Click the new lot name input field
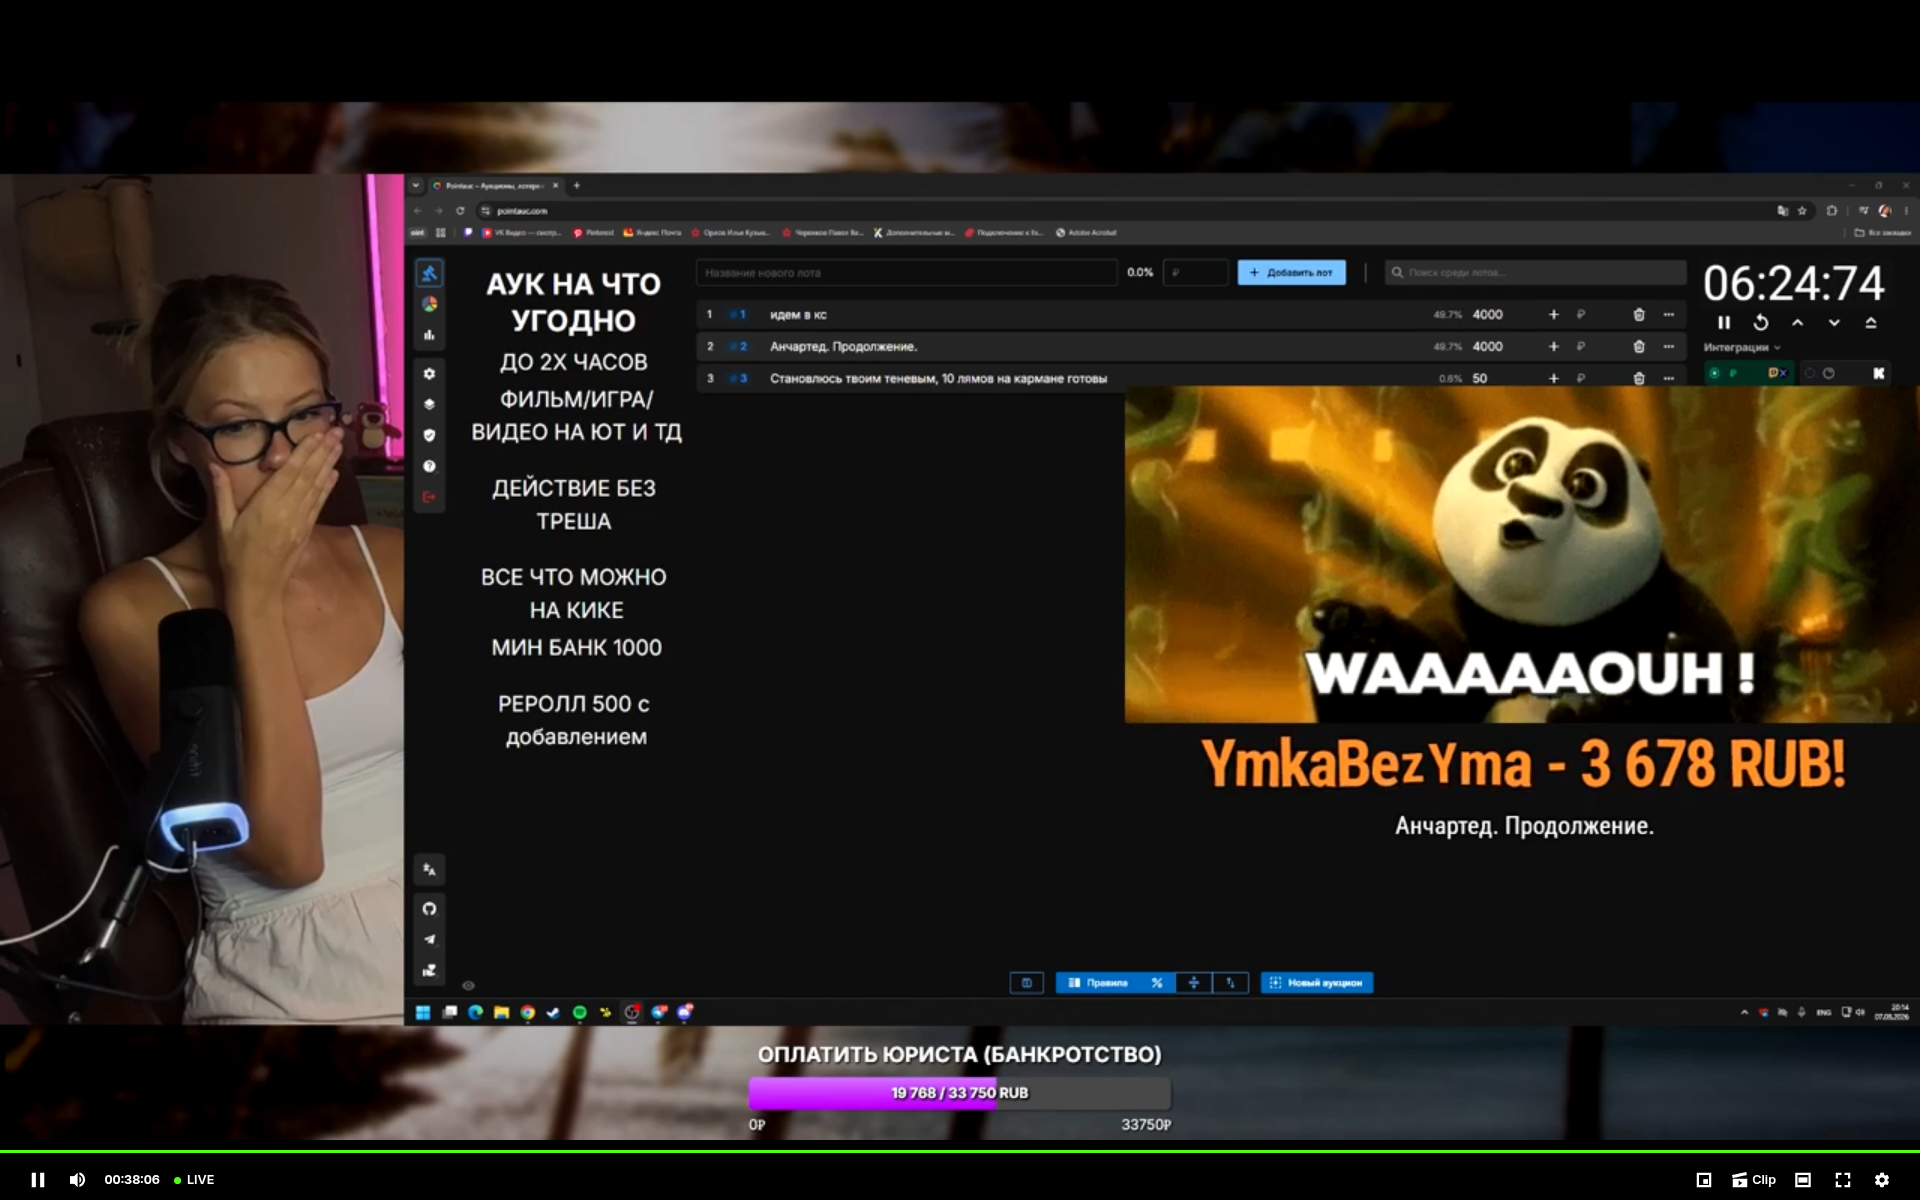Image resolution: width=1920 pixels, height=1200 pixels. point(907,272)
